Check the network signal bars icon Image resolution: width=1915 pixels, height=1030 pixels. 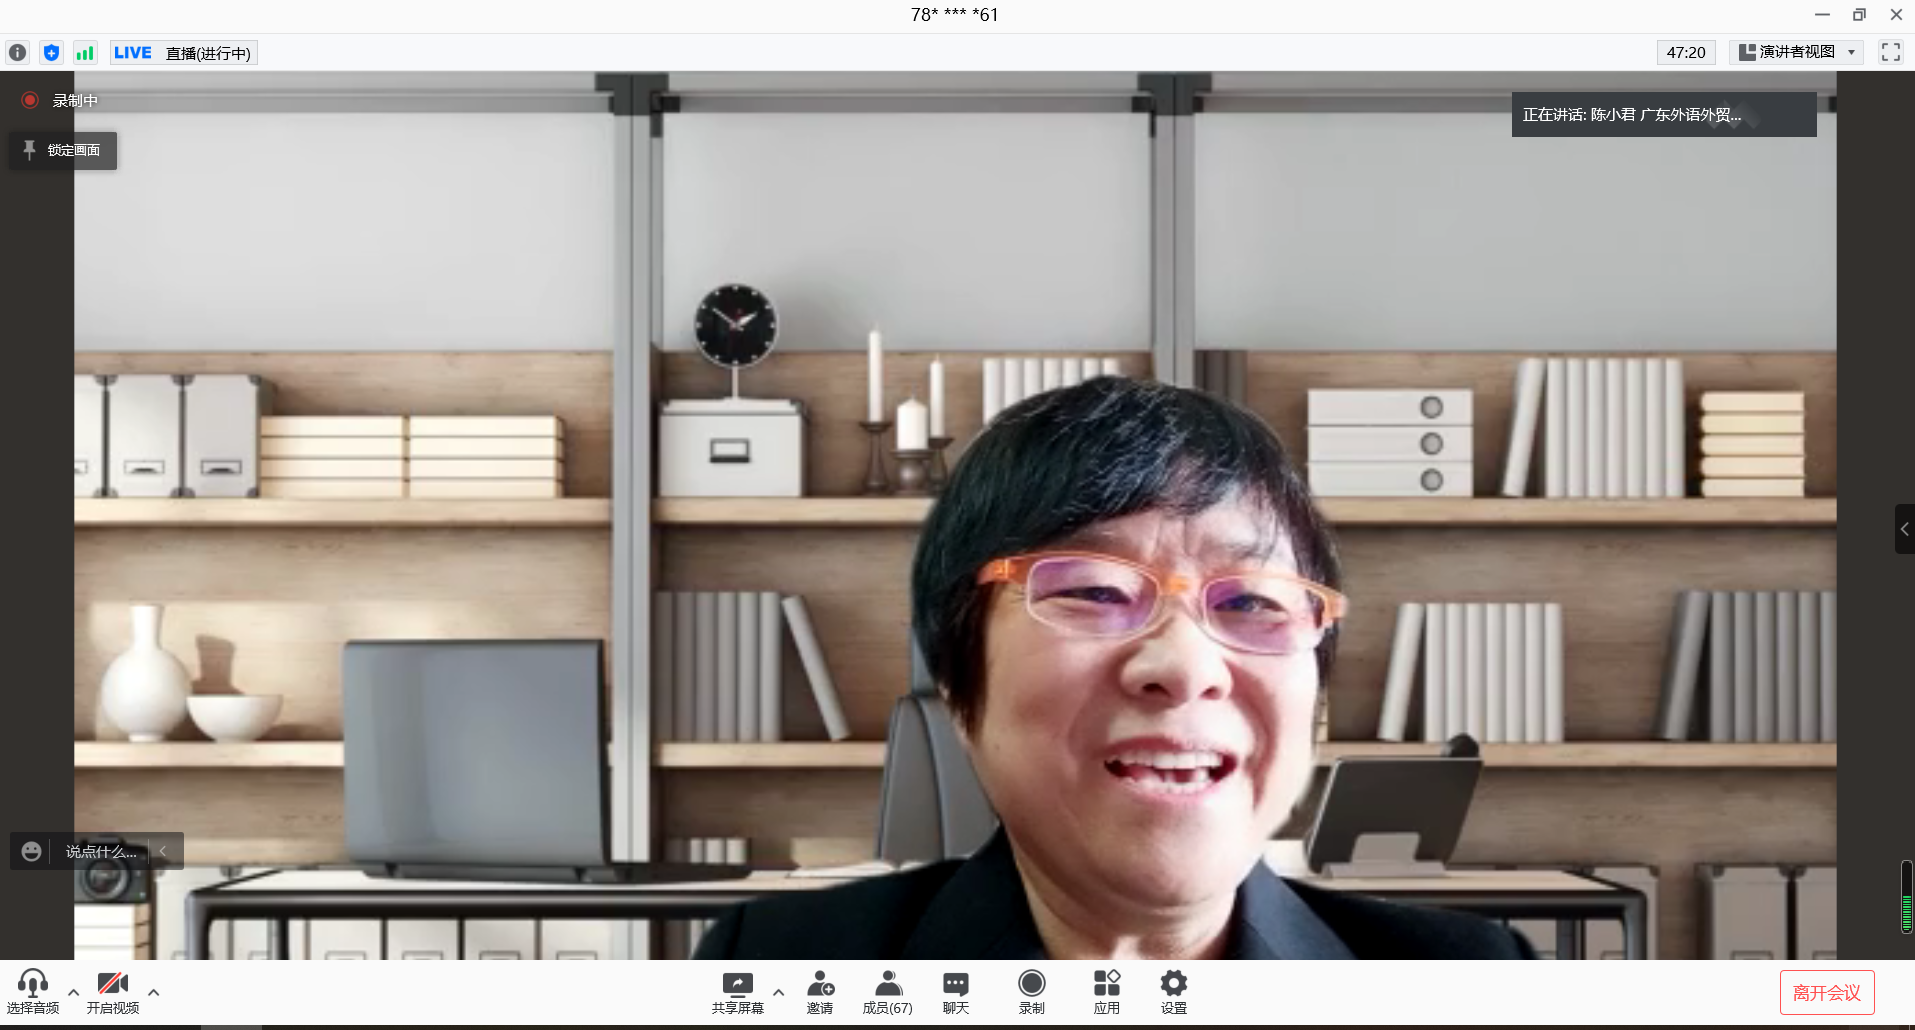(85, 53)
